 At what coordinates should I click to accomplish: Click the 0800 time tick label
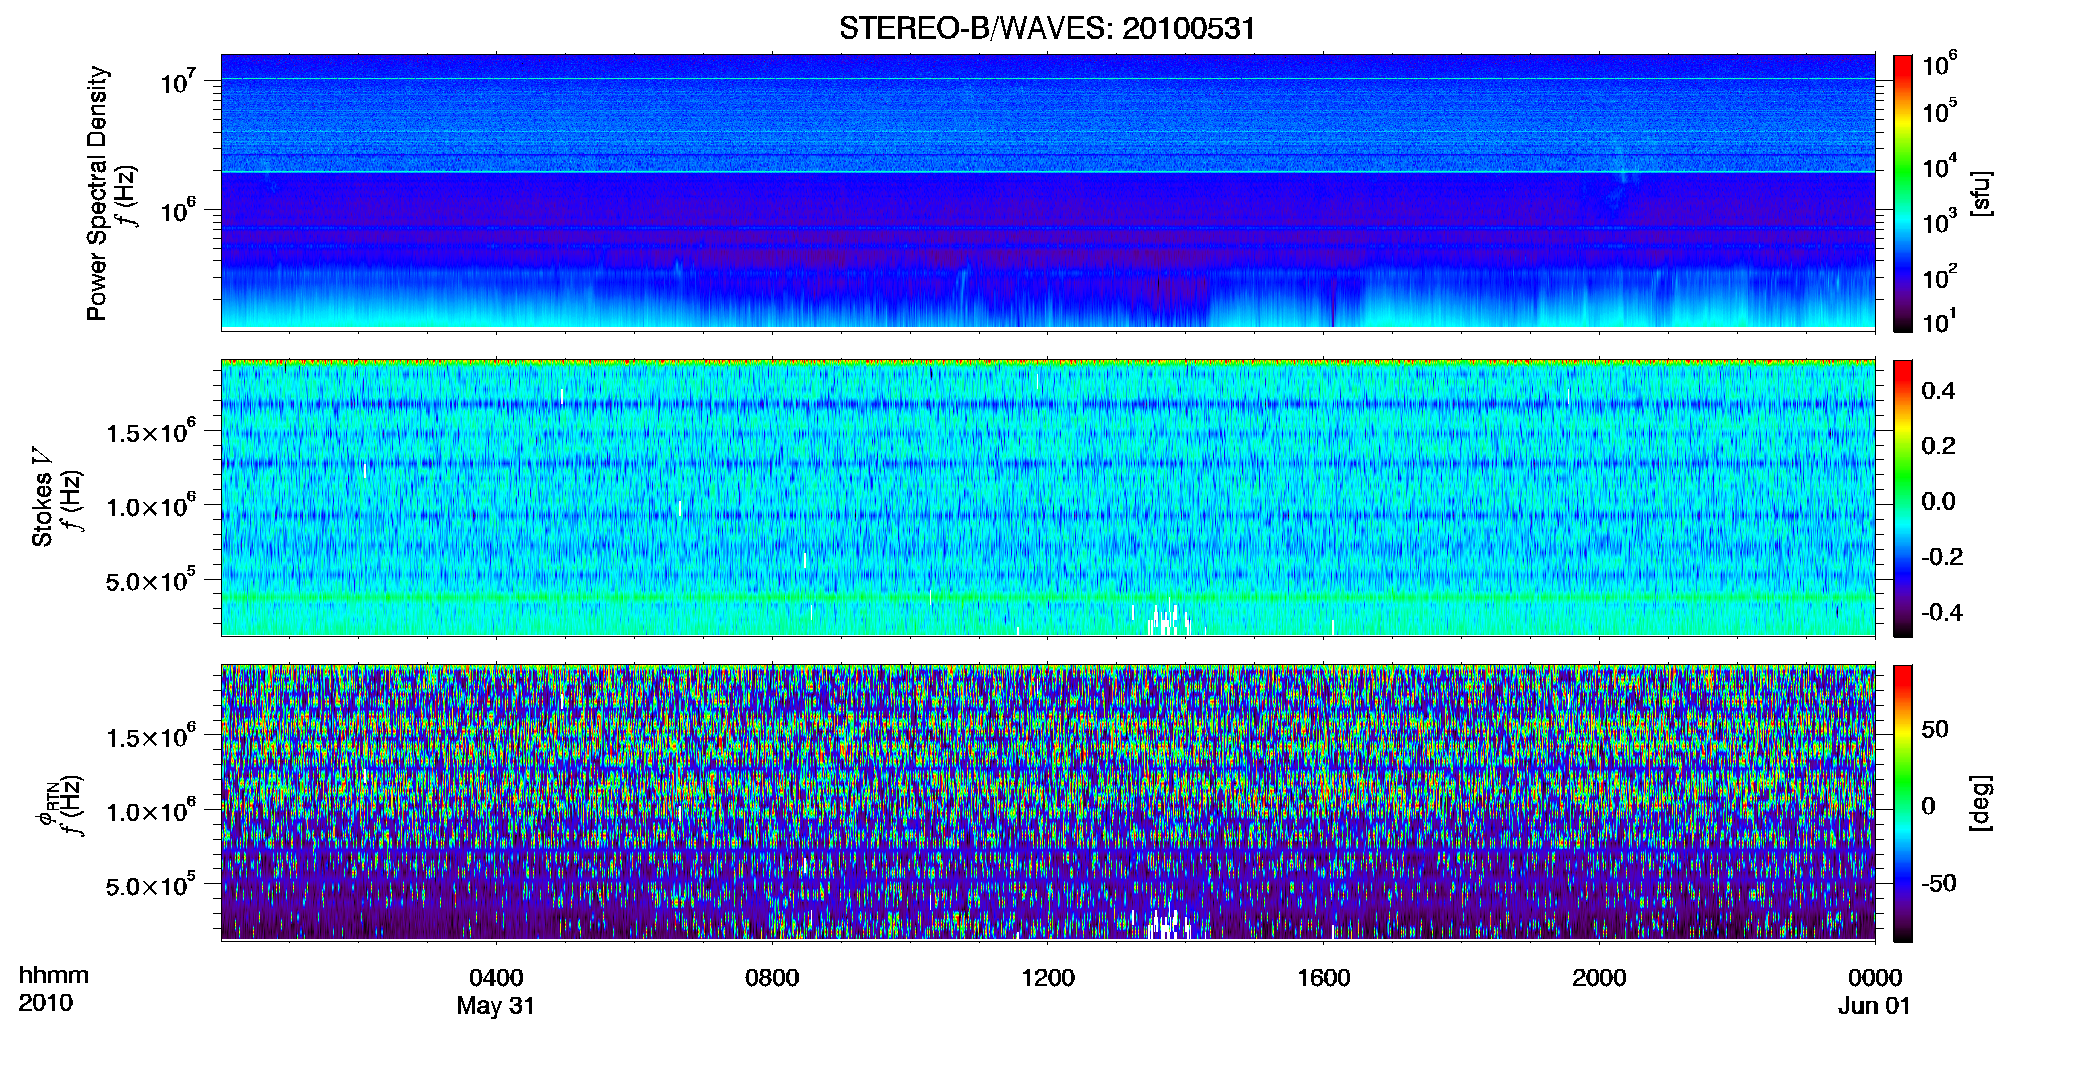coord(772,977)
